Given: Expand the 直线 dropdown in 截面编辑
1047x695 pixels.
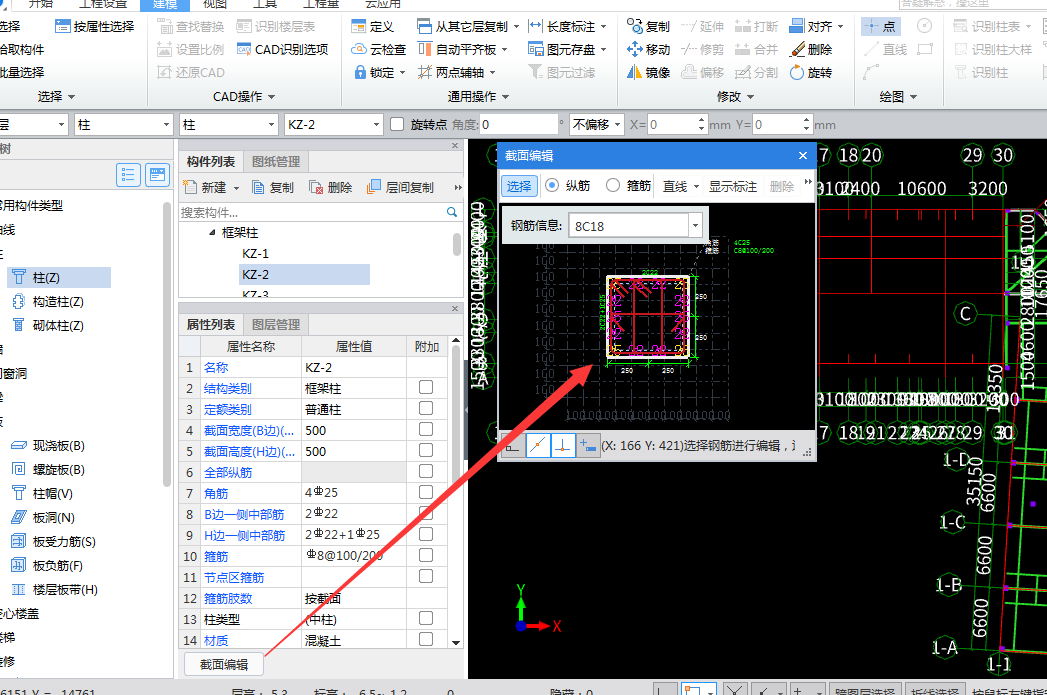Looking at the screenshot, I should click(x=696, y=186).
